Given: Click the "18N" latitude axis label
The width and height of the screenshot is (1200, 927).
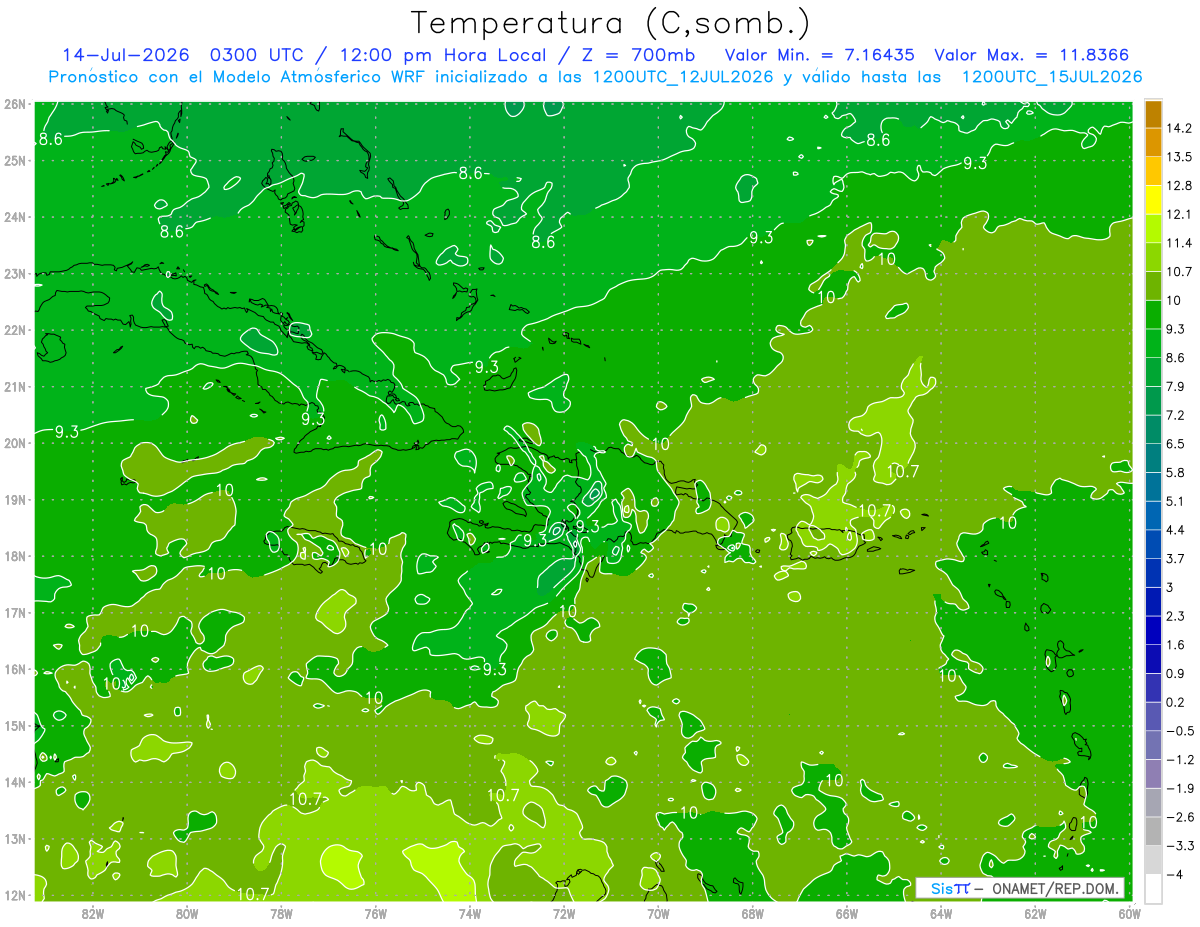Looking at the screenshot, I should [15, 557].
